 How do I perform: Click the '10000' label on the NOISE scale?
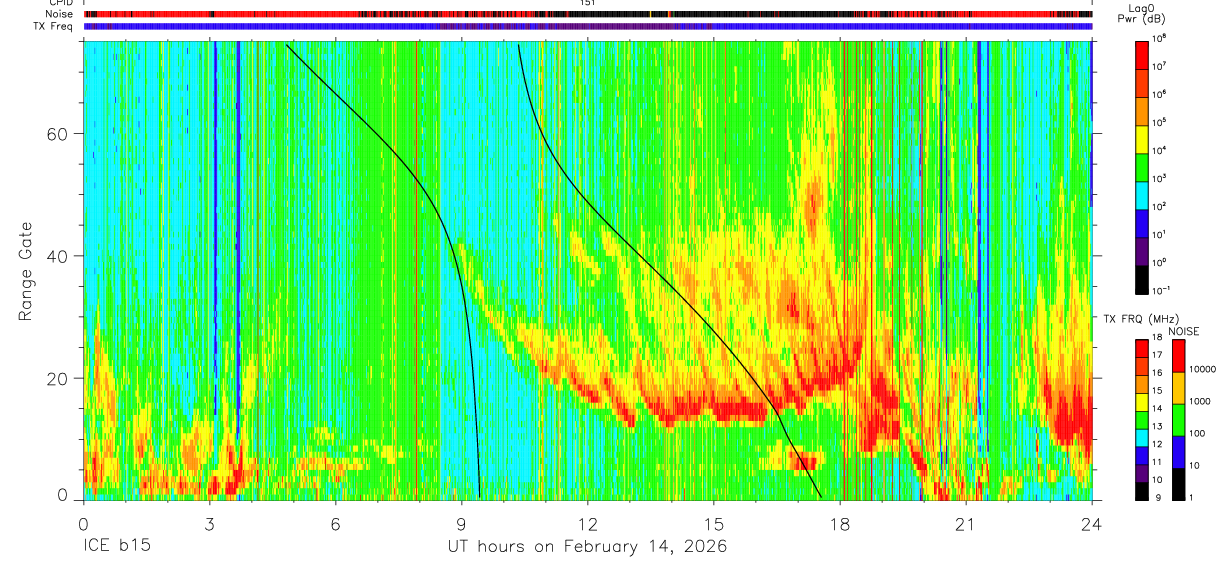click(x=1203, y=370)
